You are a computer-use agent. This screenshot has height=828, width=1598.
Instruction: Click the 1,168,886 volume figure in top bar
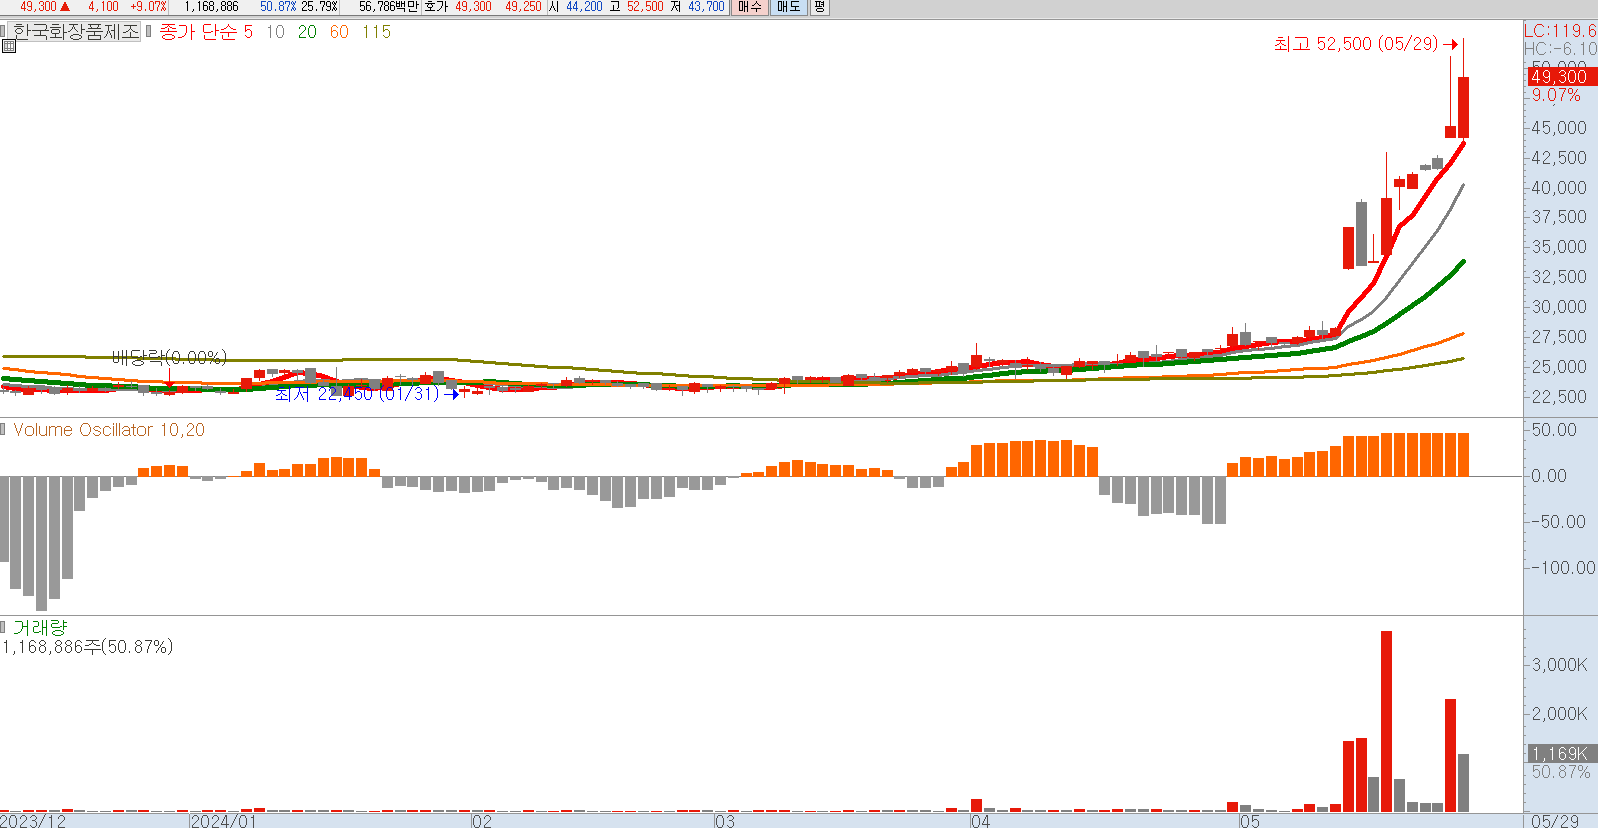tap(211, 7)
